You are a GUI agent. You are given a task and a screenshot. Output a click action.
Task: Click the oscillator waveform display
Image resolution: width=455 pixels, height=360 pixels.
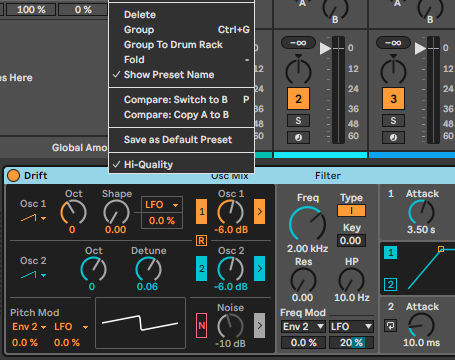coord(140,323)
